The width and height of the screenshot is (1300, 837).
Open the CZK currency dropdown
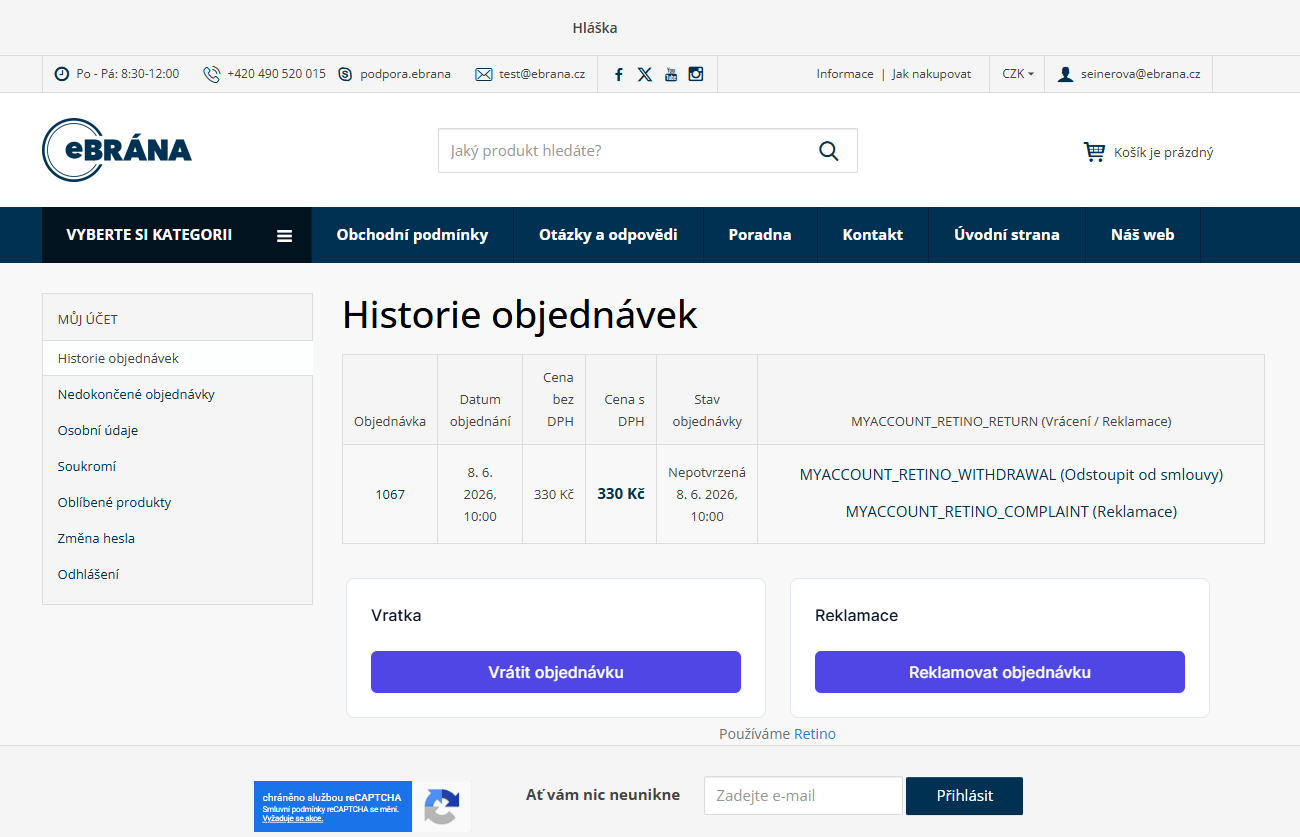point(1018,74)
